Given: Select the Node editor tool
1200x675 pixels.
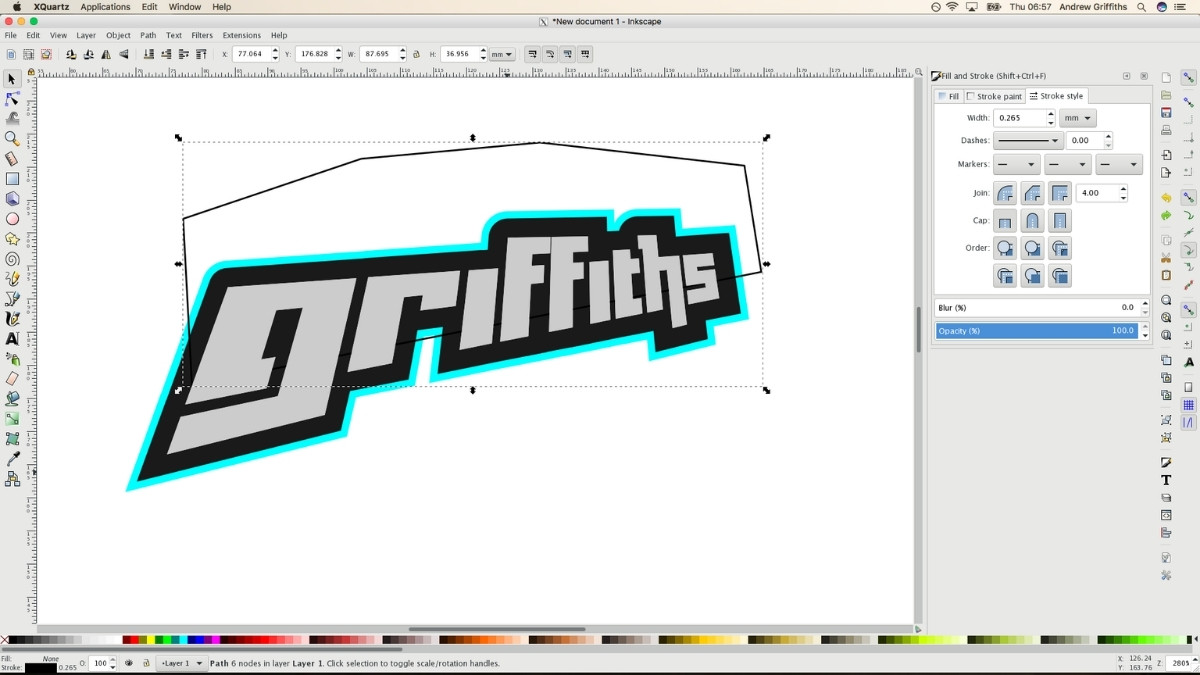Looking at the screenshot, I should tap(12, 99).
